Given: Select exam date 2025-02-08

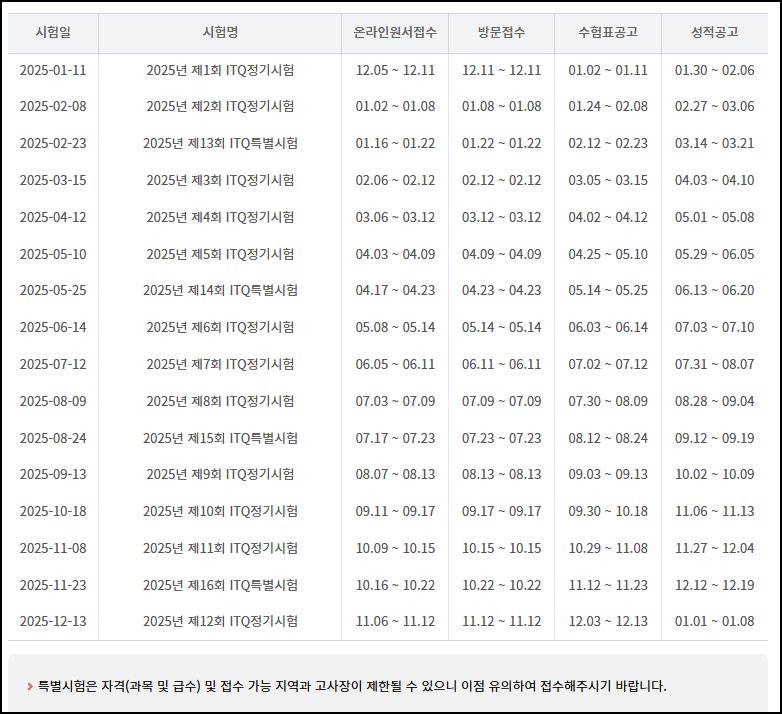Looking at the screenshot, I should pyautogui.click(x=53, y=107).
